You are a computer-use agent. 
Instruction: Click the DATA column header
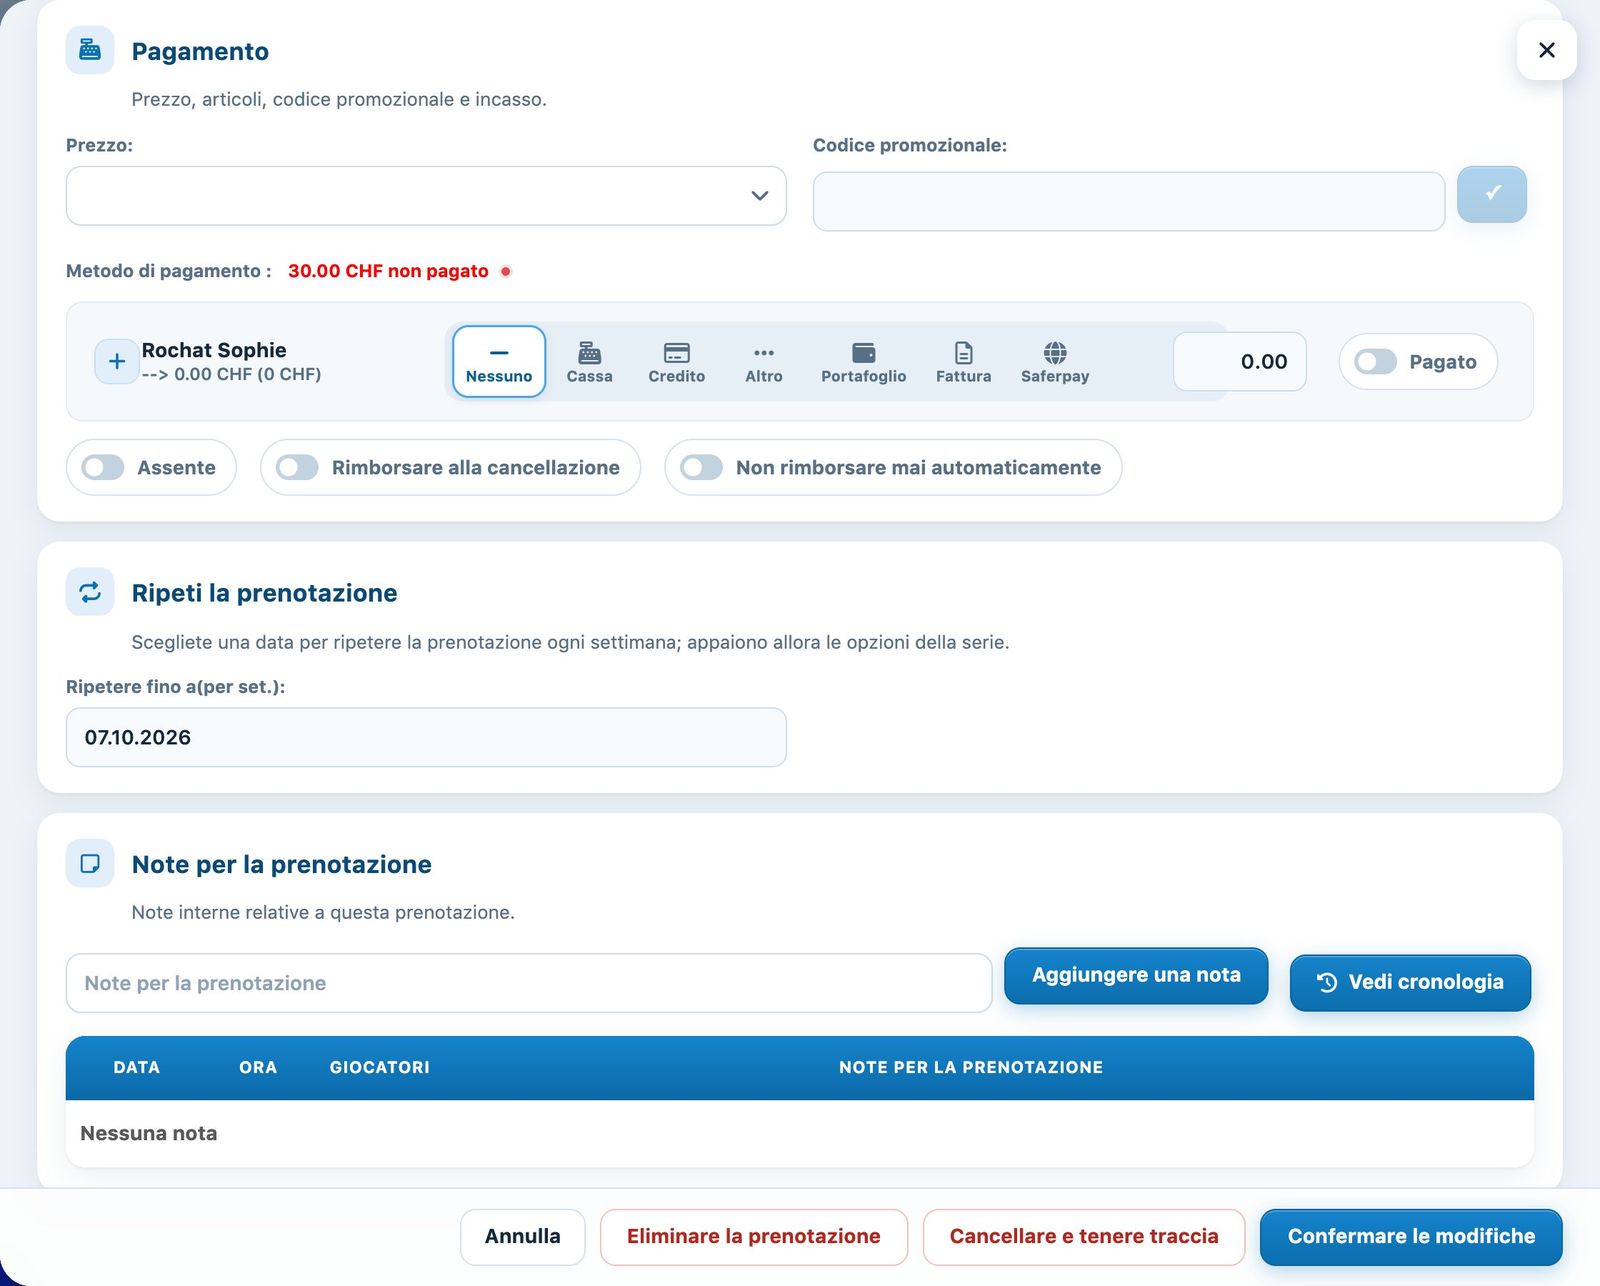(x=137, y=1067)
